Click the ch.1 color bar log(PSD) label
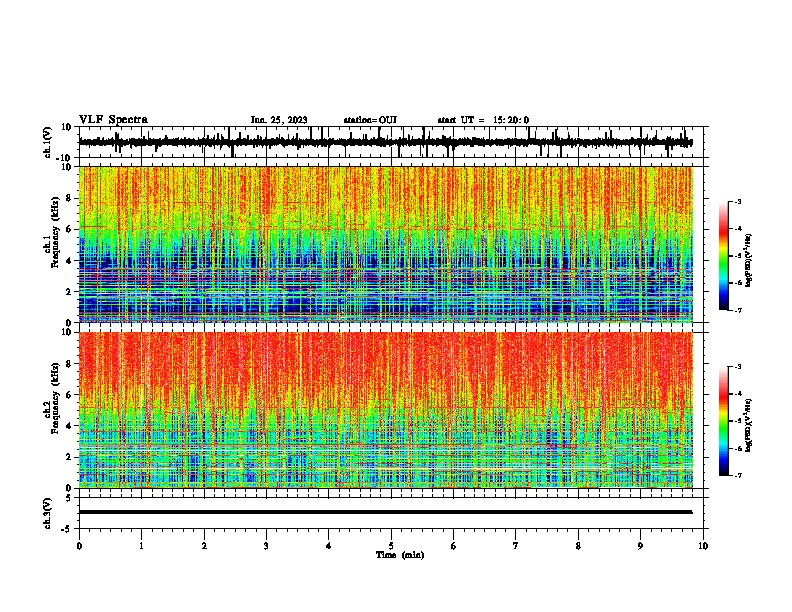792x612 pixels. (748, 260)
